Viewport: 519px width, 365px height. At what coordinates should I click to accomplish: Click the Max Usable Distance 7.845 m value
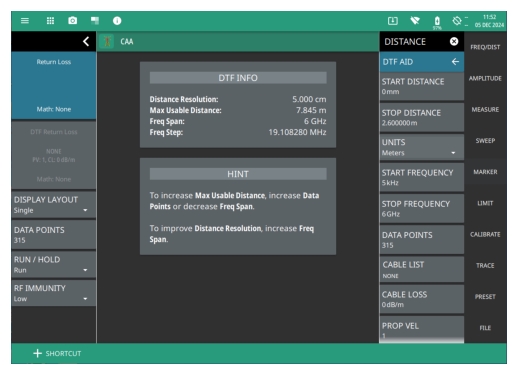[311, 110]
